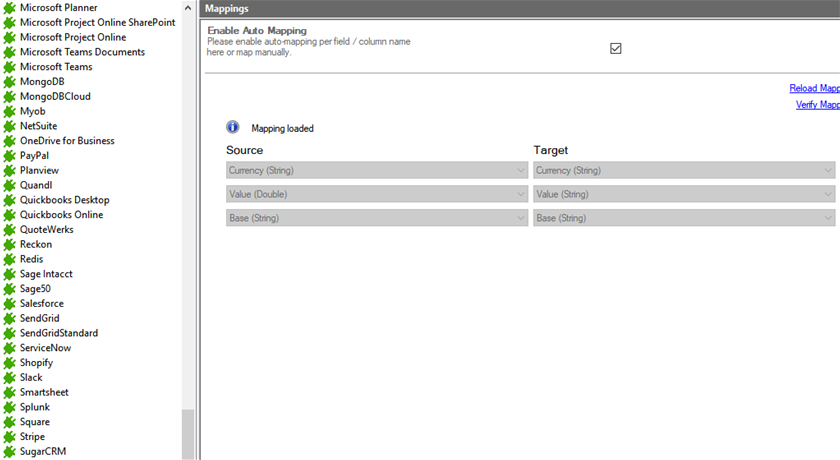Click the Reload Mapping link
Viewport: 840px width, 460px height.
click(x=814, y=89)
